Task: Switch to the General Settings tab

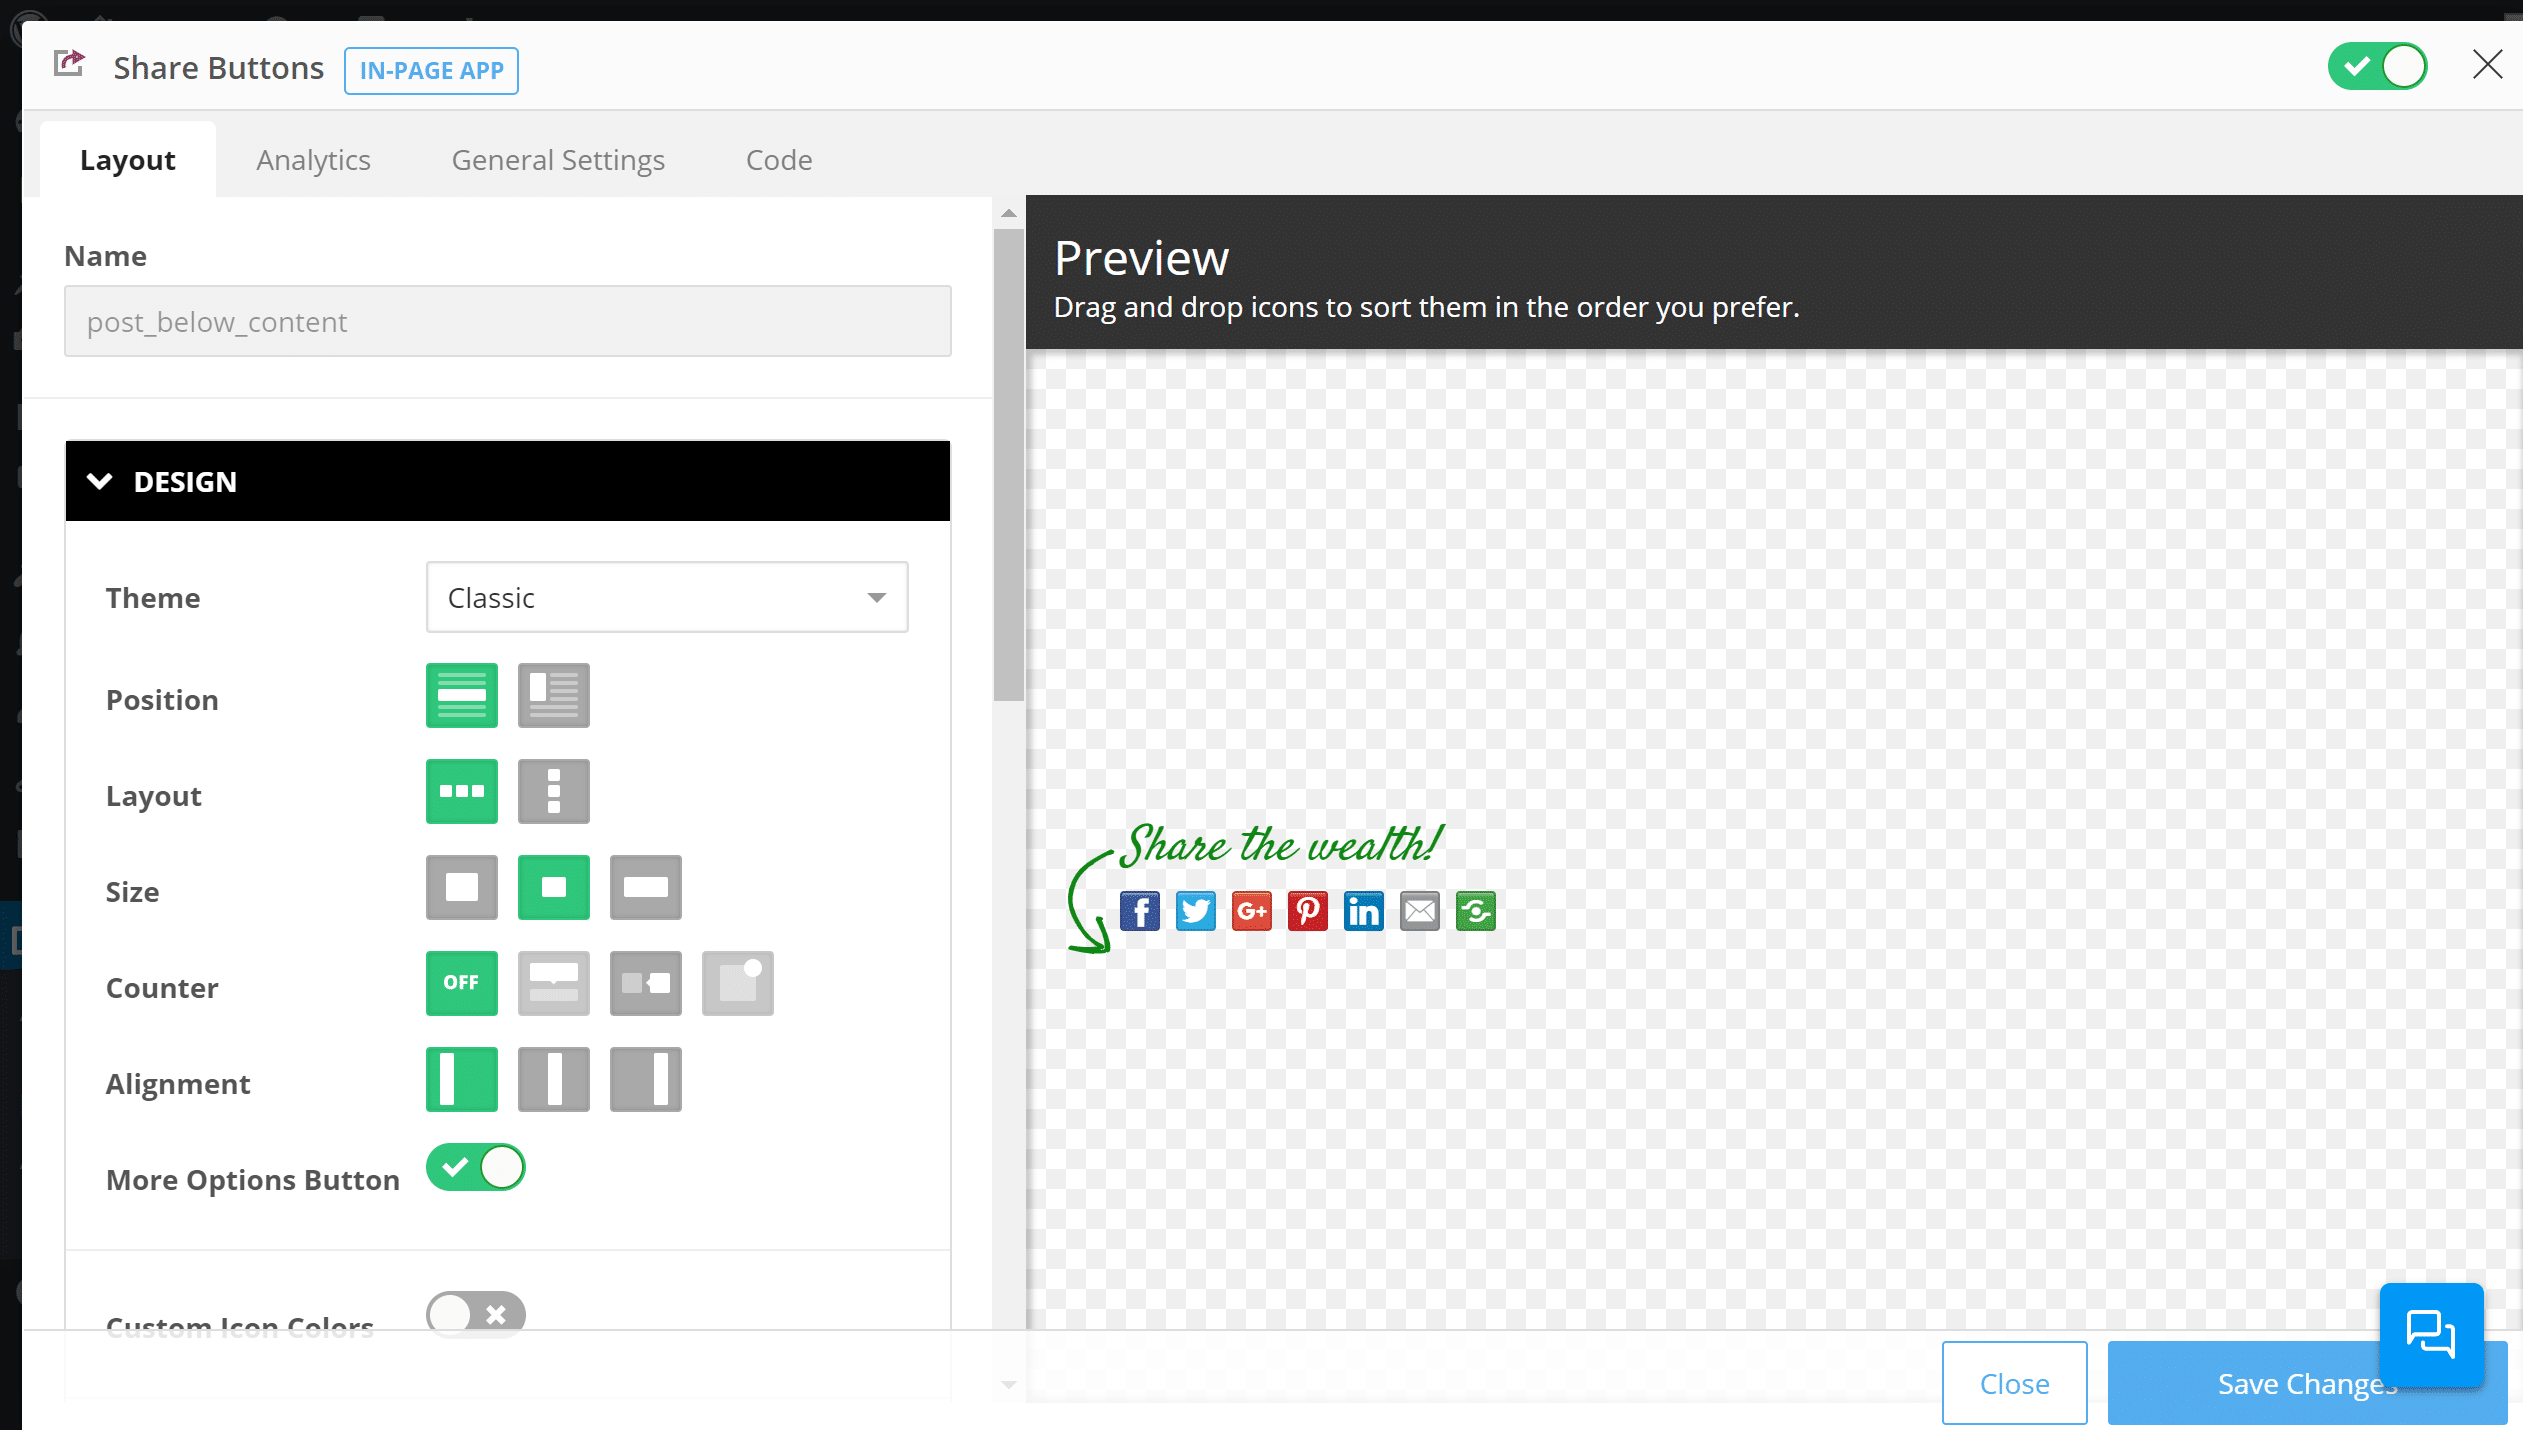Action: pos(558,159)
